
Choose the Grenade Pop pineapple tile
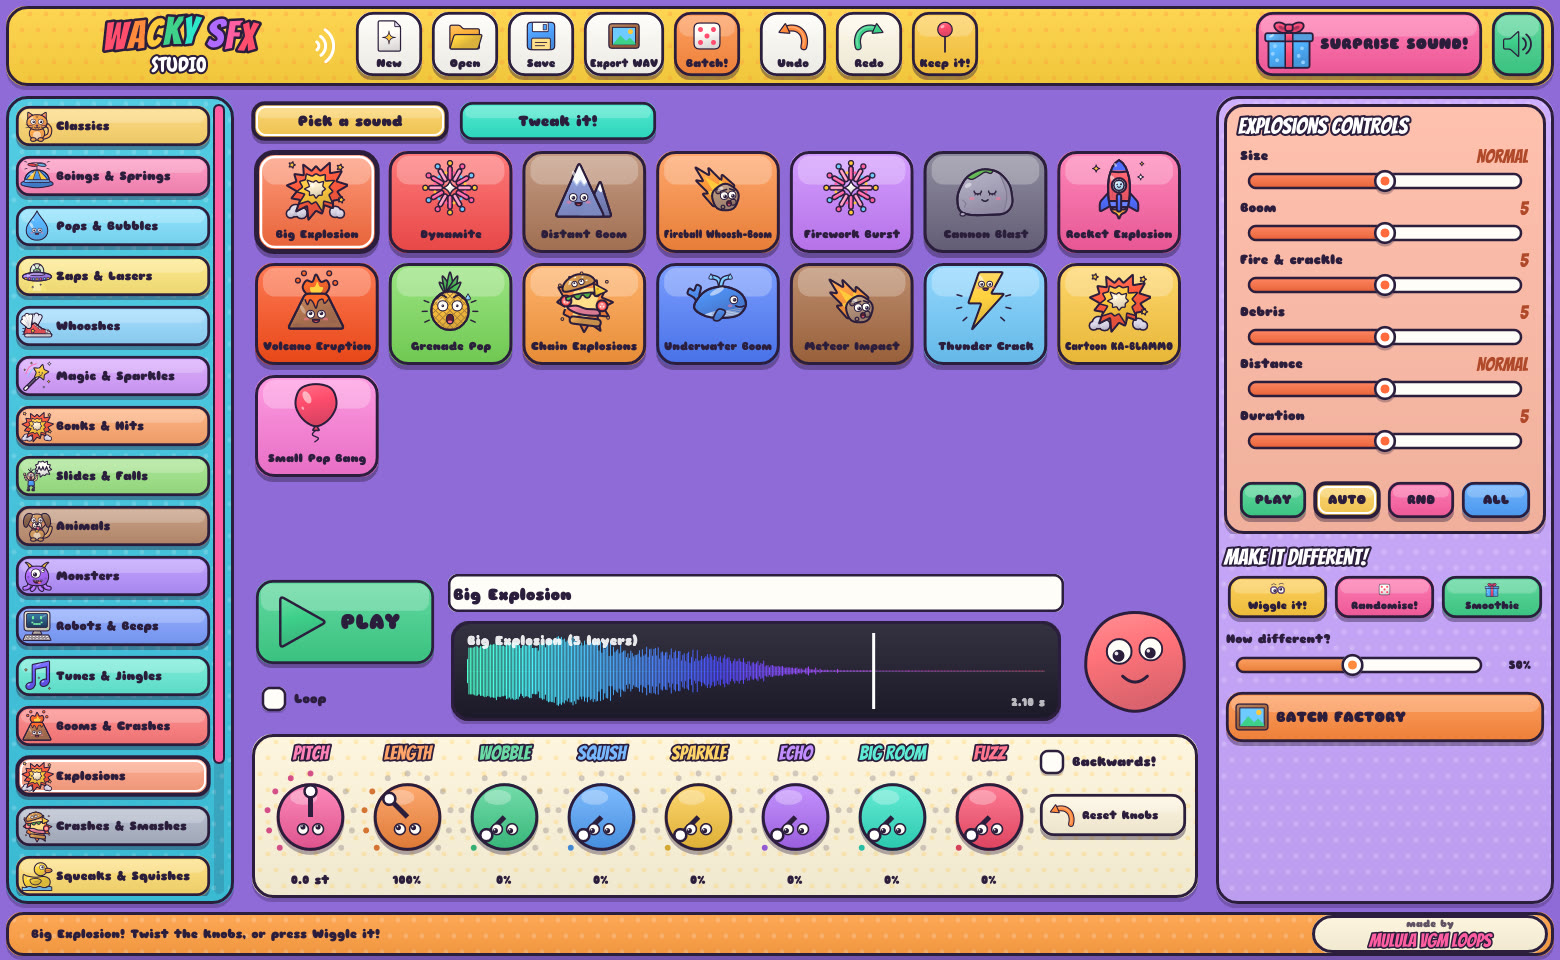451,313
